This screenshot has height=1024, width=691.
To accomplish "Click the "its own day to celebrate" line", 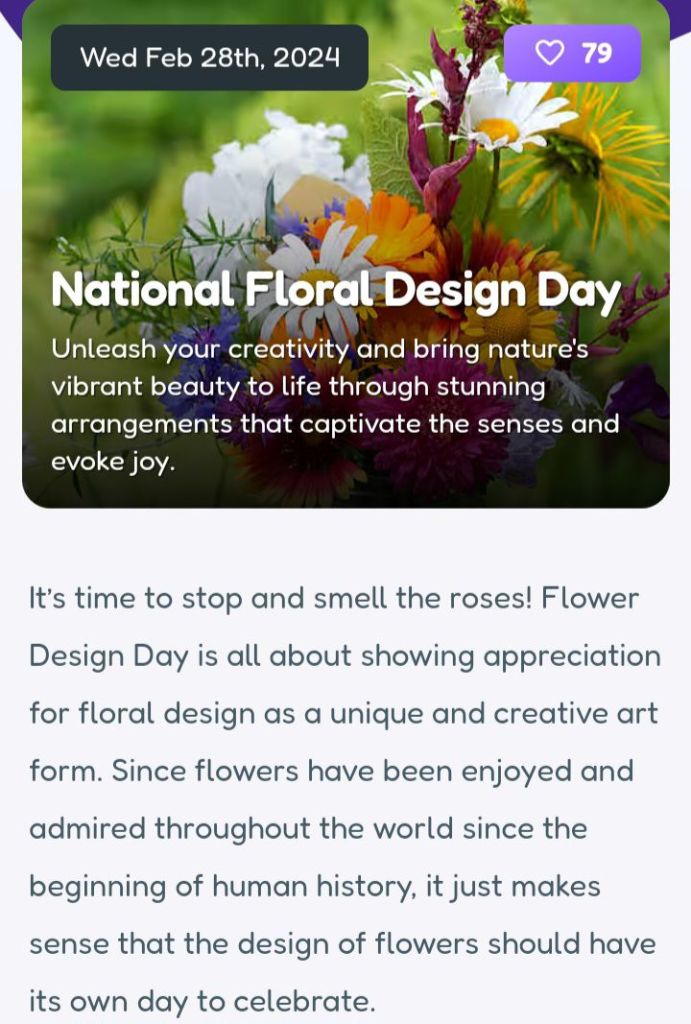I will [202, 1001].
